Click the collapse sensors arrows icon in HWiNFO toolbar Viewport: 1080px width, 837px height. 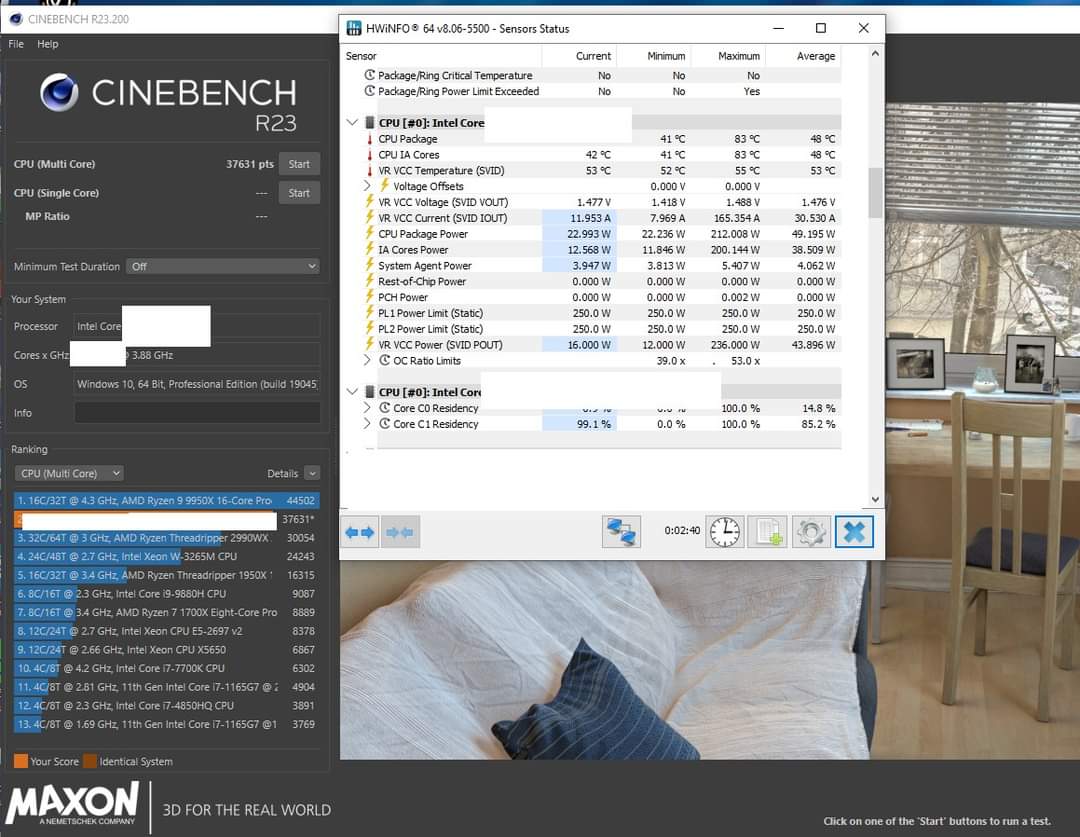(400, 532)
